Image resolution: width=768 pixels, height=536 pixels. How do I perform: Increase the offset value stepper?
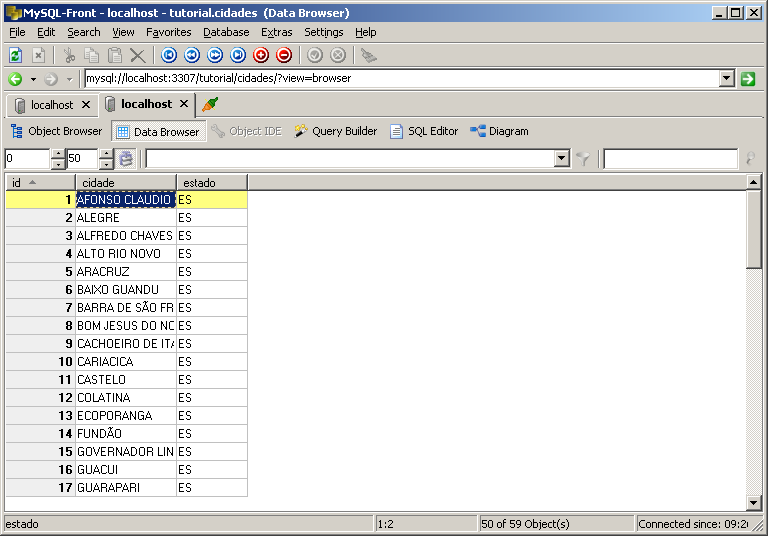click(x=58, y=154)
